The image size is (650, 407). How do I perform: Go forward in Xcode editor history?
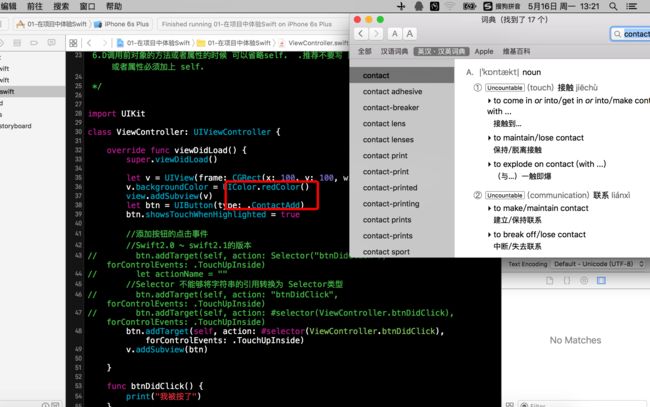pyautogui.click(x=104, y=43)
